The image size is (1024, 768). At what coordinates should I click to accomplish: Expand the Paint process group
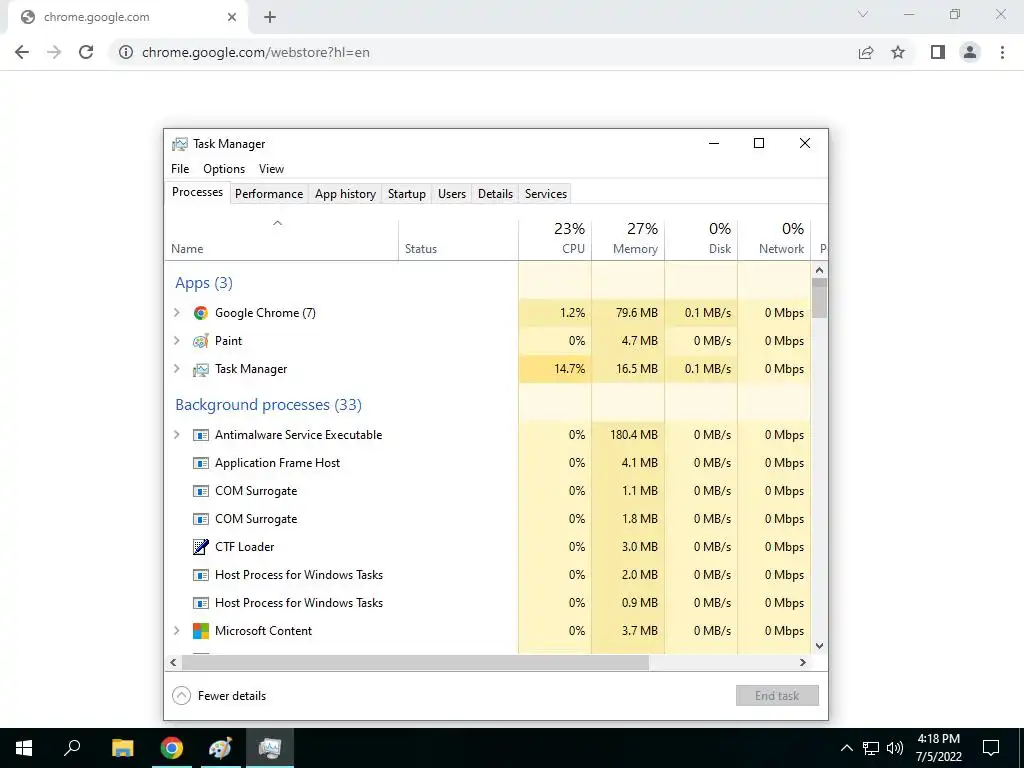tap(176, 341)
